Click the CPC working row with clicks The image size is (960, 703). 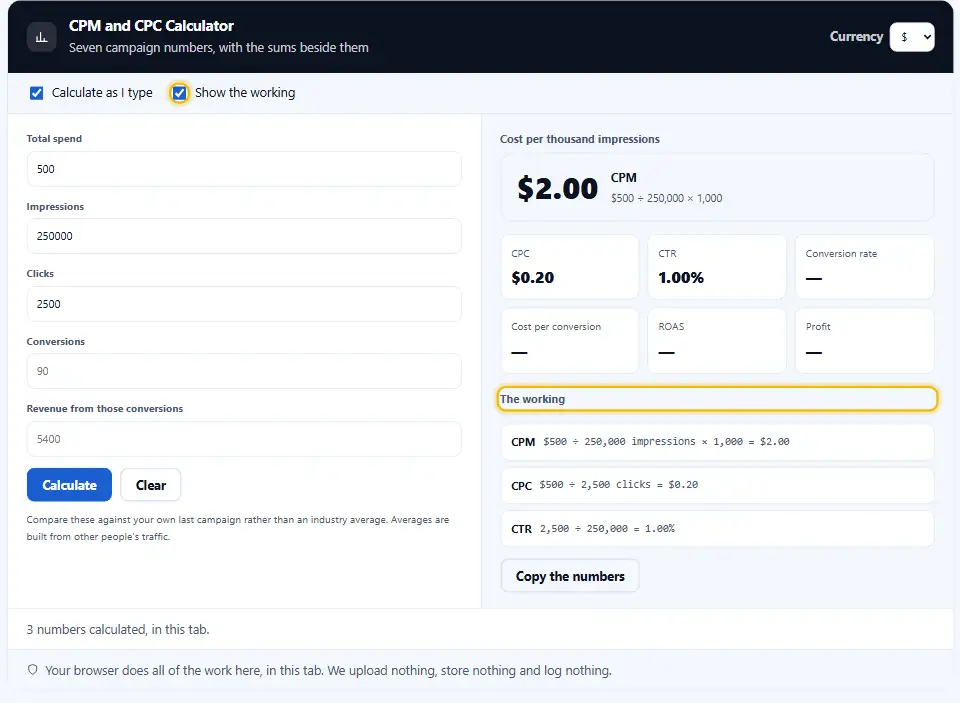718,485
